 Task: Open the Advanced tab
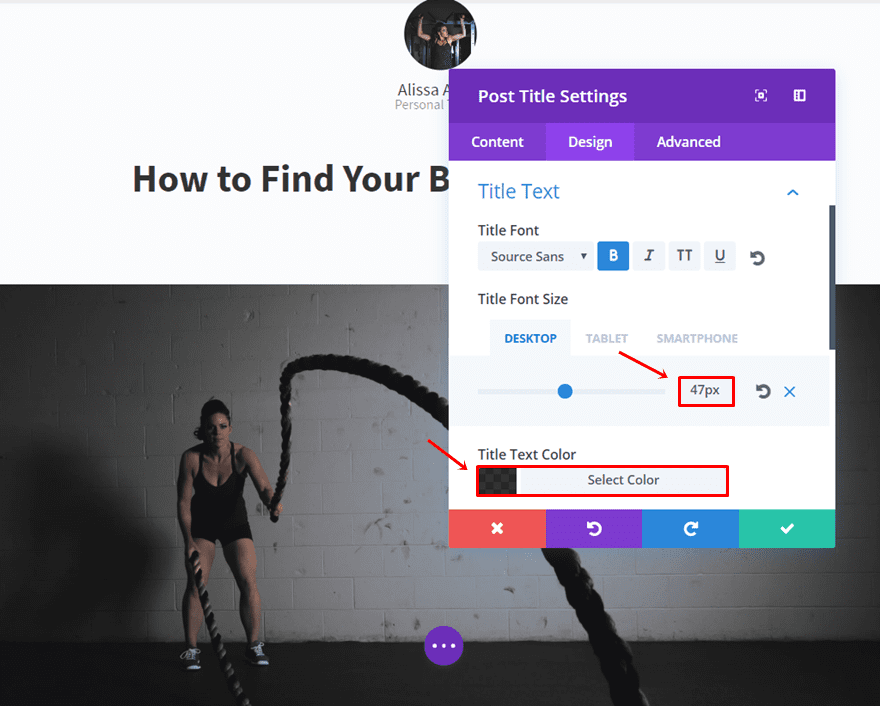689,142
